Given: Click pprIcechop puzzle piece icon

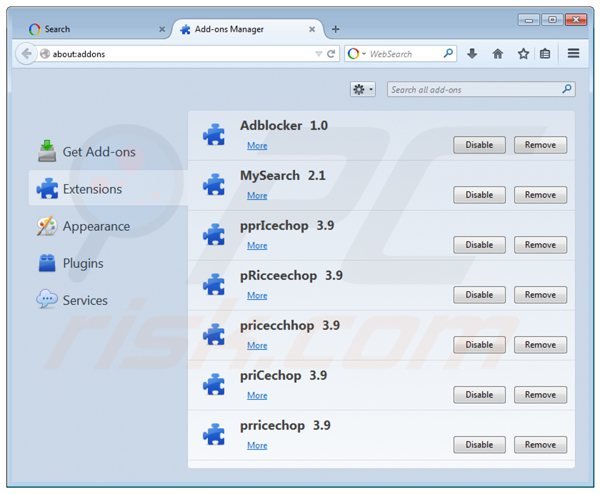Looking at the screenshot, I should [214, 235].
